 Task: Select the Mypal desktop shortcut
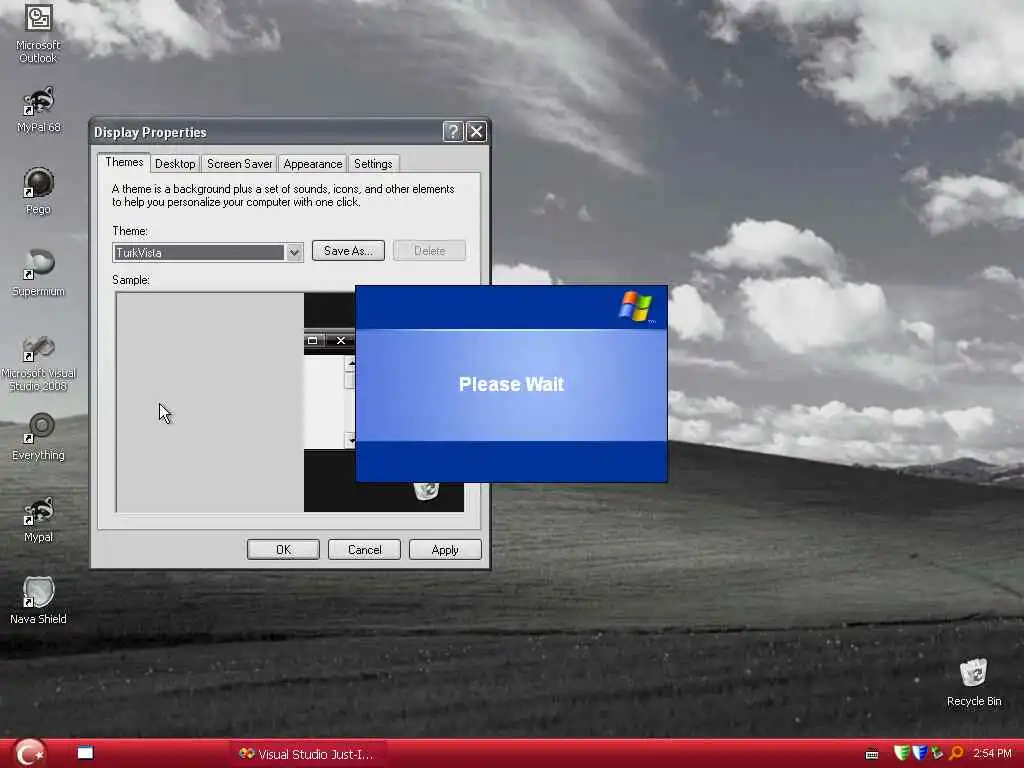pyautogui.click(x=38, y=519)
